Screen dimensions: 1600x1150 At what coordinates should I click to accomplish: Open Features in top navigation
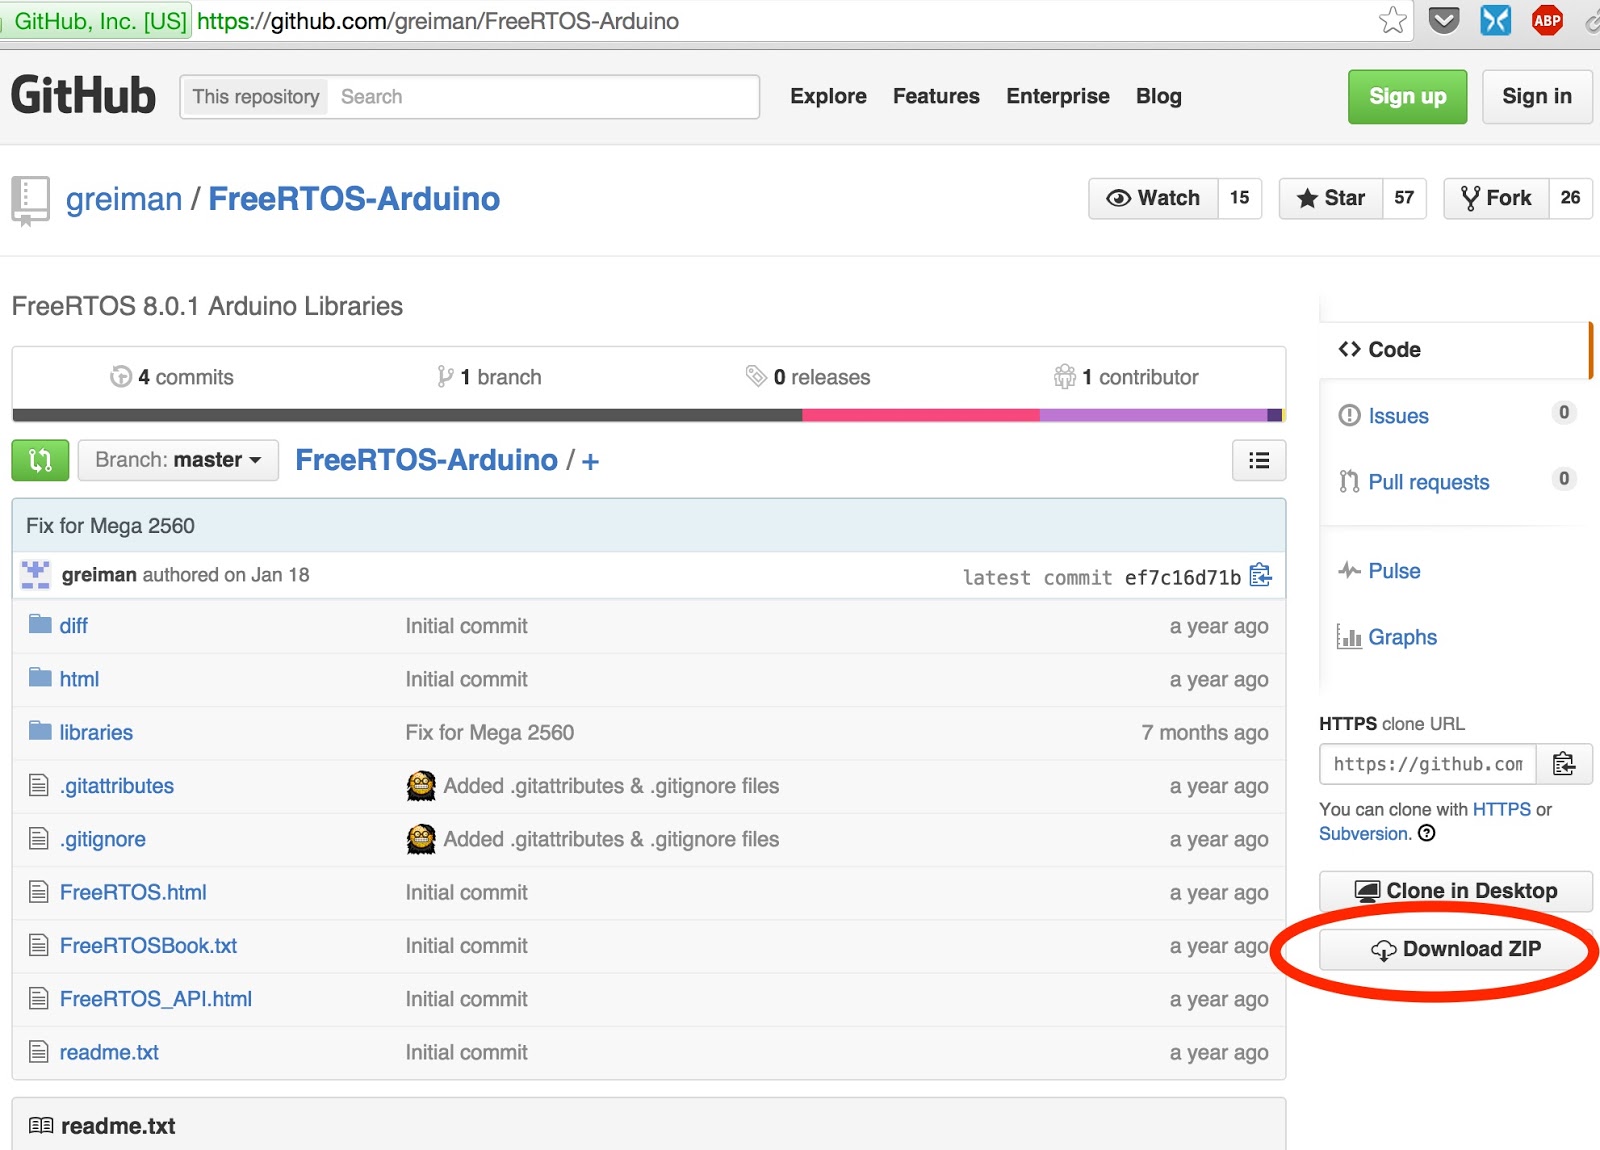pos(936,96)
